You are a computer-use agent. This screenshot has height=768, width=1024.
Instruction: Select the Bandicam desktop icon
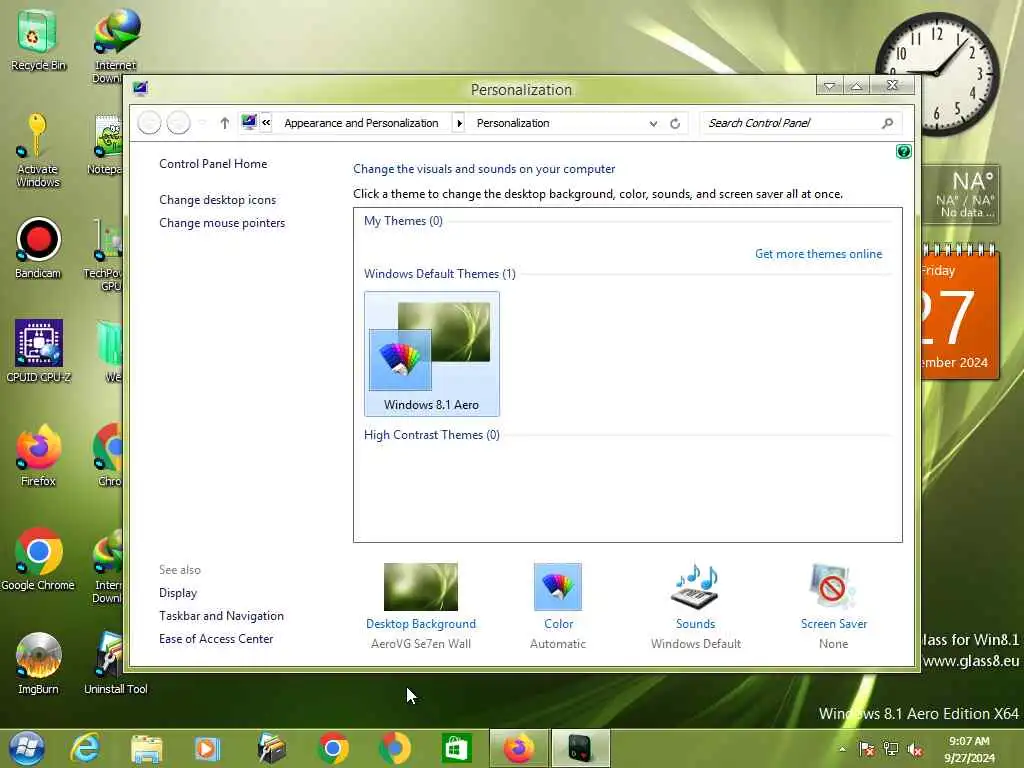click(37, 248)
